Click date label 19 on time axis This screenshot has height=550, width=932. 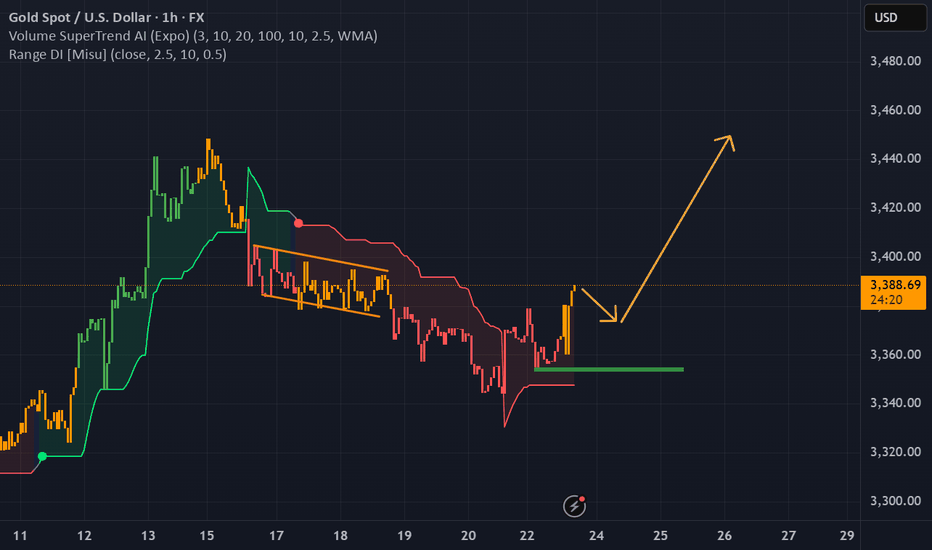(404, 536)
